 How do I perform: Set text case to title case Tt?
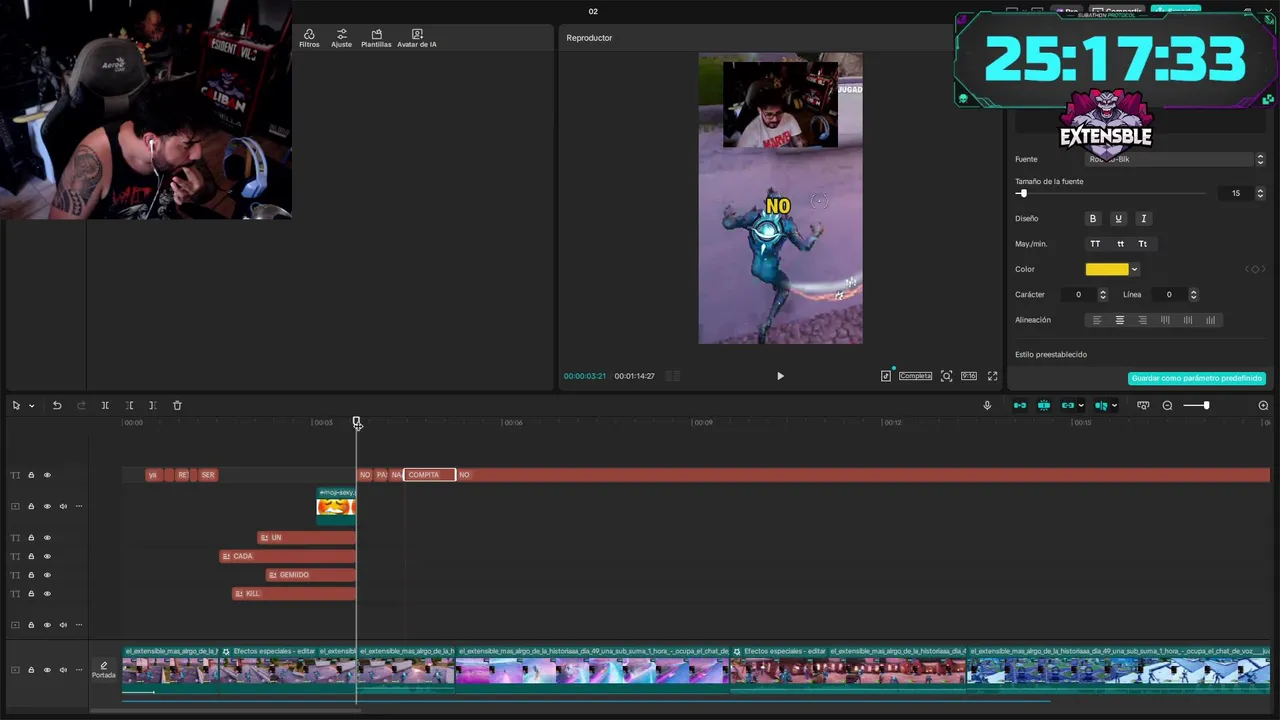click(1143, 244)
